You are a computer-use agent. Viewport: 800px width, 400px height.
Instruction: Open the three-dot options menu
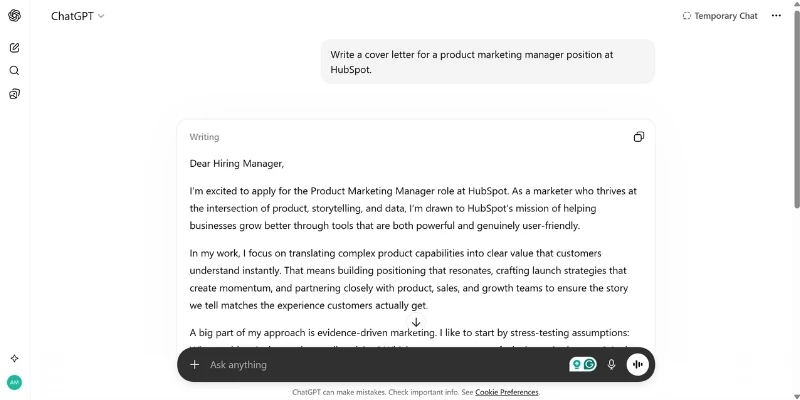(777, 16)
